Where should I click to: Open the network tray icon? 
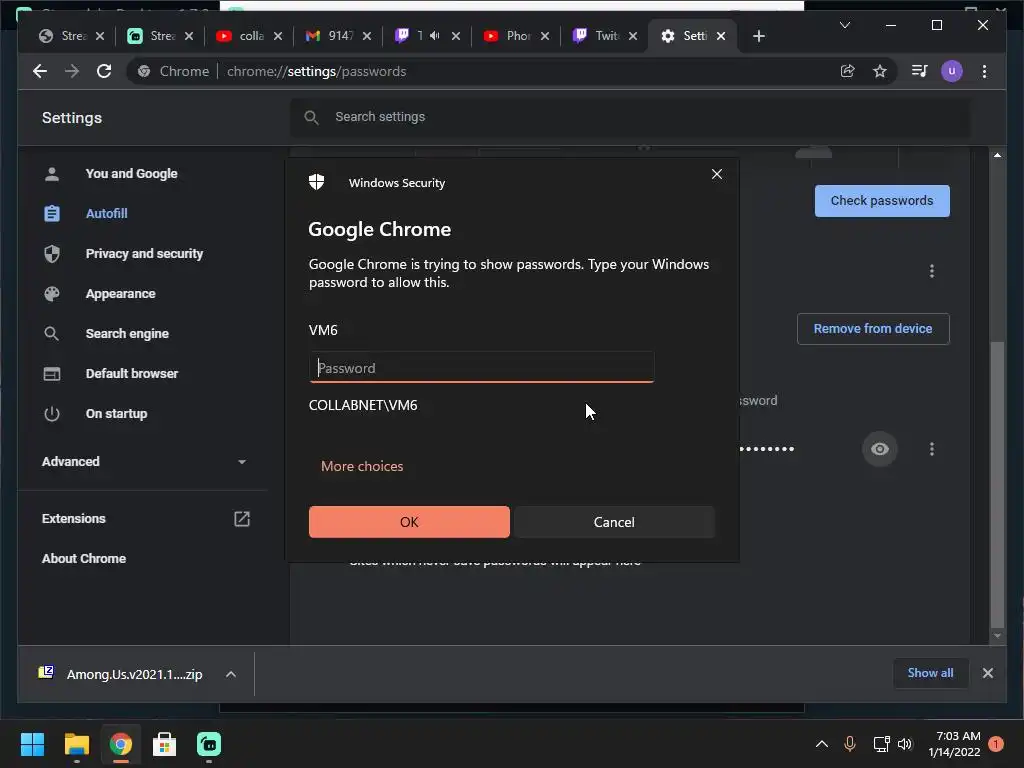[x=881, y=744]
